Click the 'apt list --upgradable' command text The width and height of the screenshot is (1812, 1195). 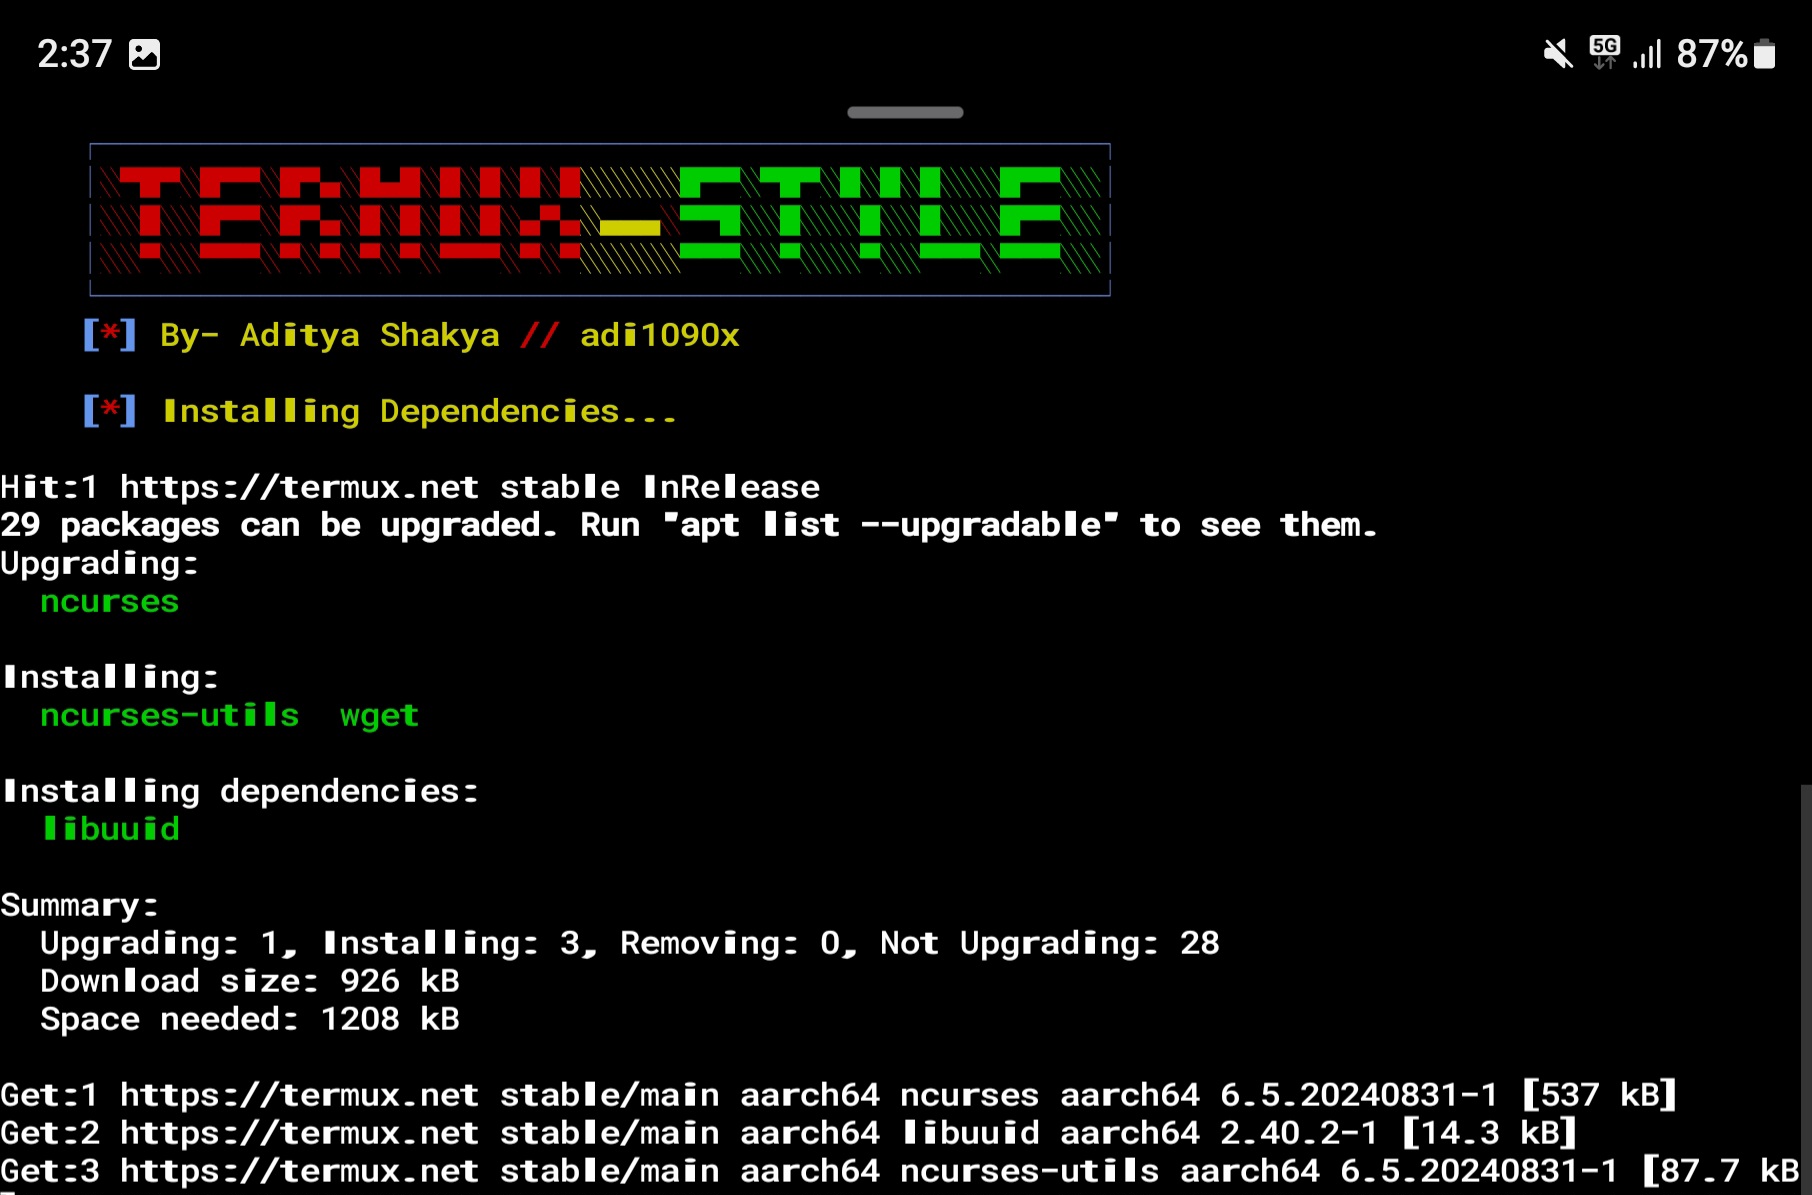click(x=890, y=525)
